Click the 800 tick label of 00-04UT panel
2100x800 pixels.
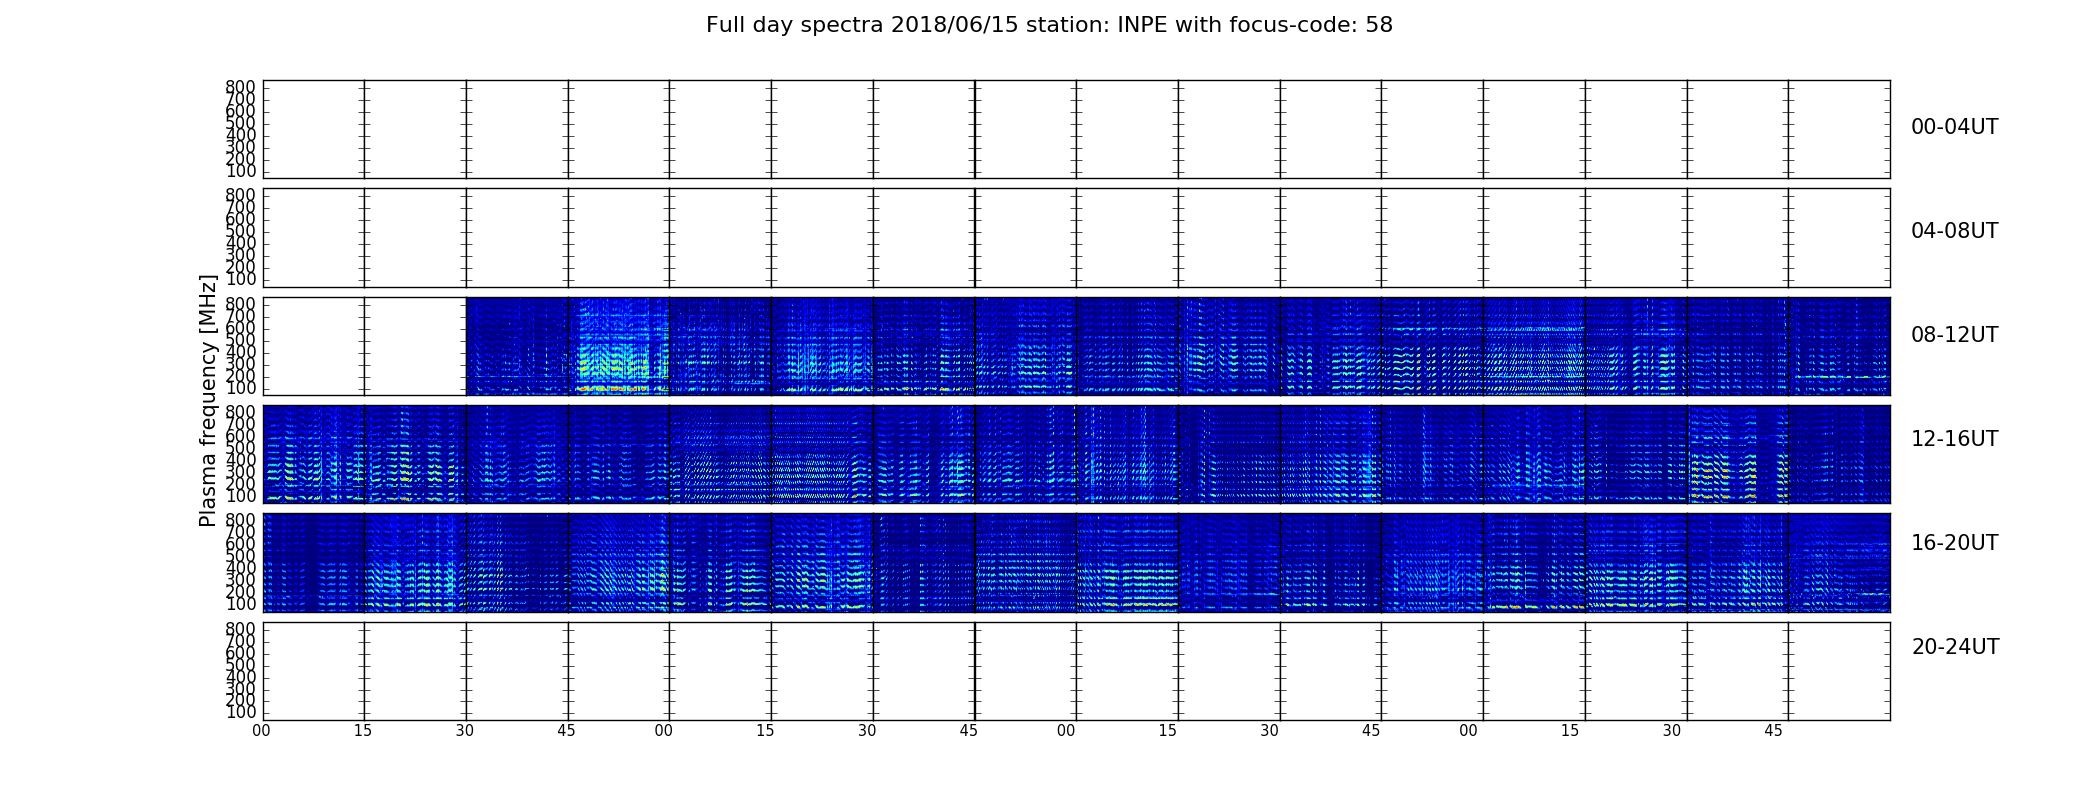pyautogui.click(x=240, y=88)
